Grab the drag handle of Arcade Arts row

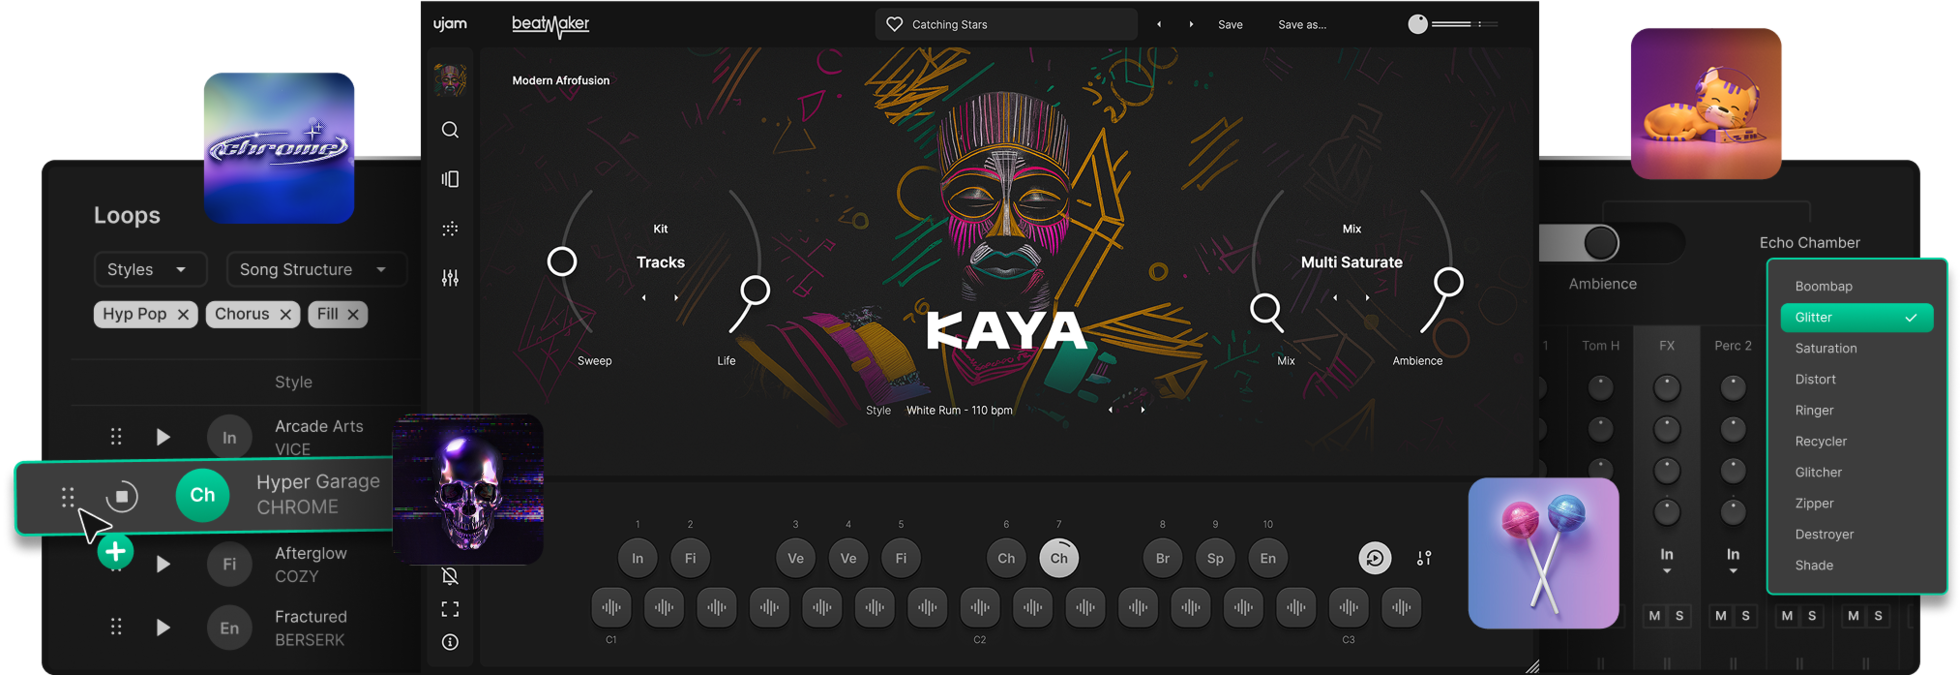[x=116, y=437]
